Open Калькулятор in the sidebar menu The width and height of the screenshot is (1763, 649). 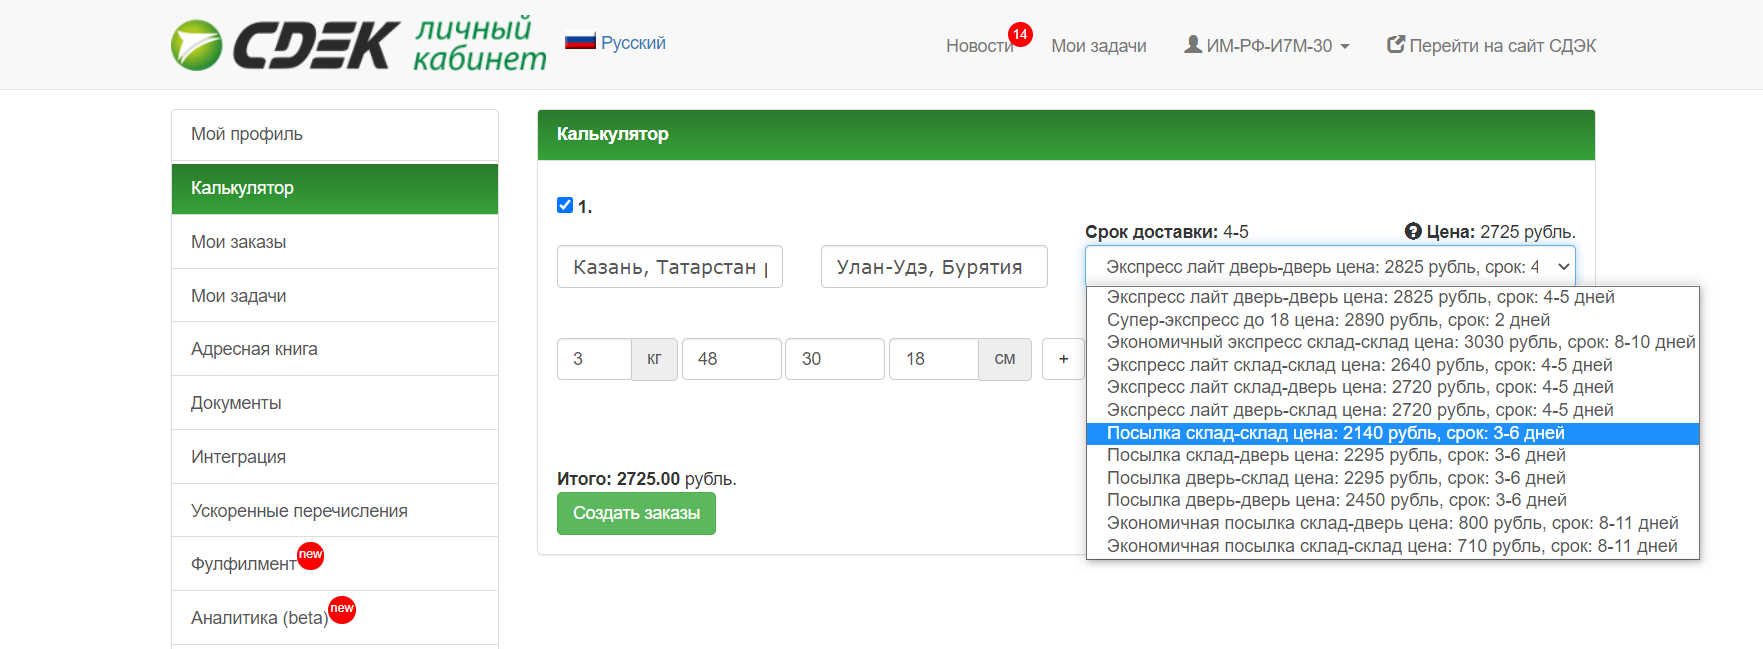point(335,188)
